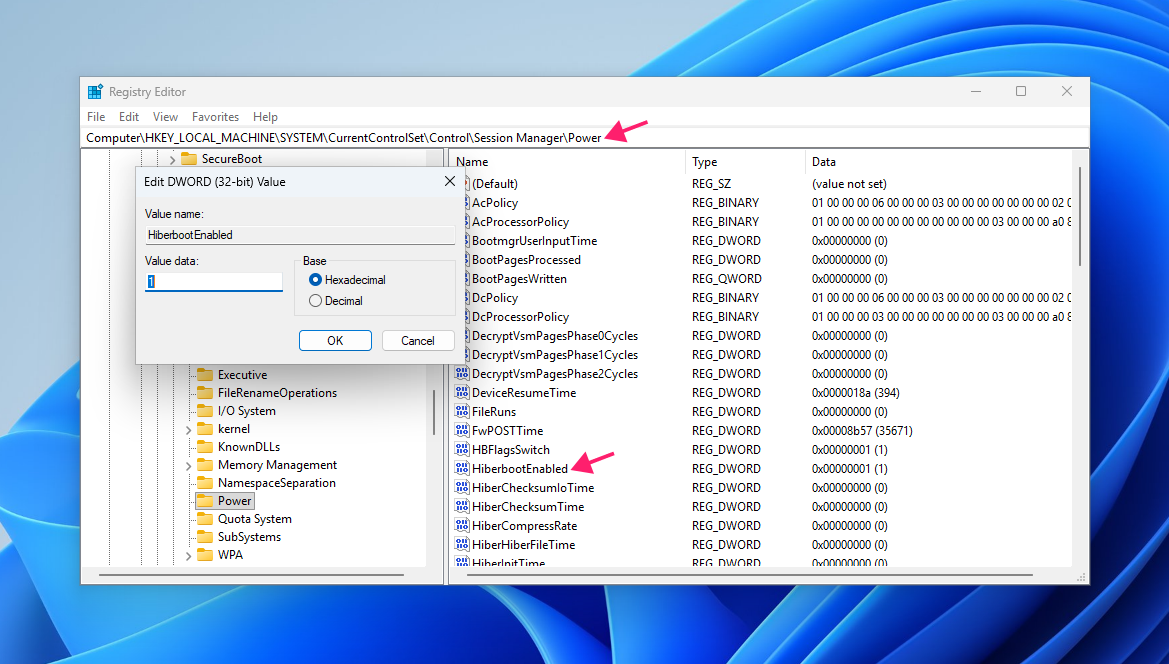The image size is (1169, 664).
Task: Select the DecryptVsmPagesPhase1Cycles value name
Action: click(x=555, y=355)
